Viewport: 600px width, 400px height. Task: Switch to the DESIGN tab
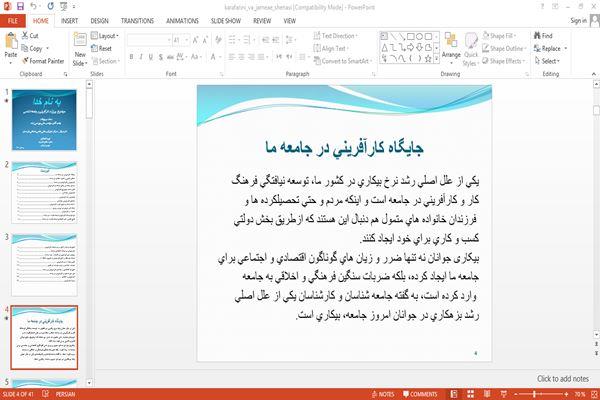(99, 21)
